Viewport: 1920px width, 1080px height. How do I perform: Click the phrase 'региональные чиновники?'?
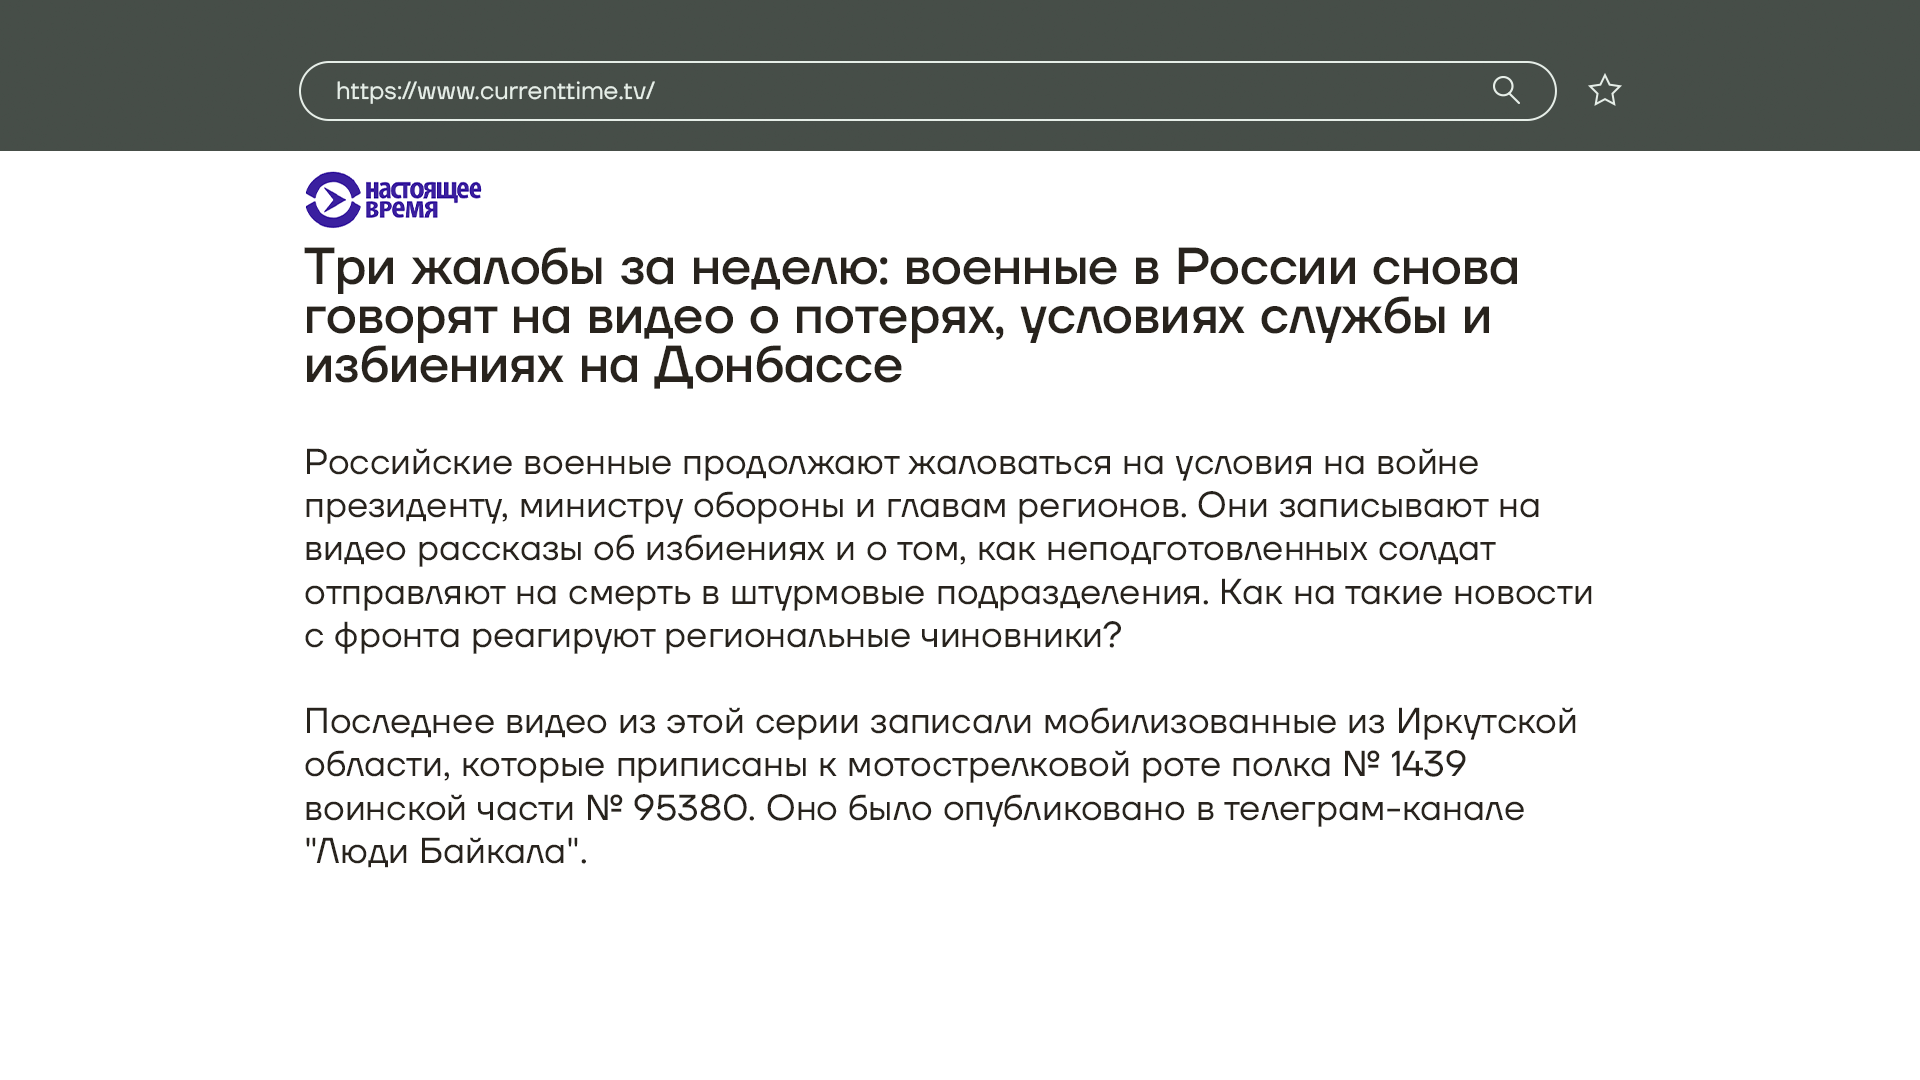coord(892,636)
